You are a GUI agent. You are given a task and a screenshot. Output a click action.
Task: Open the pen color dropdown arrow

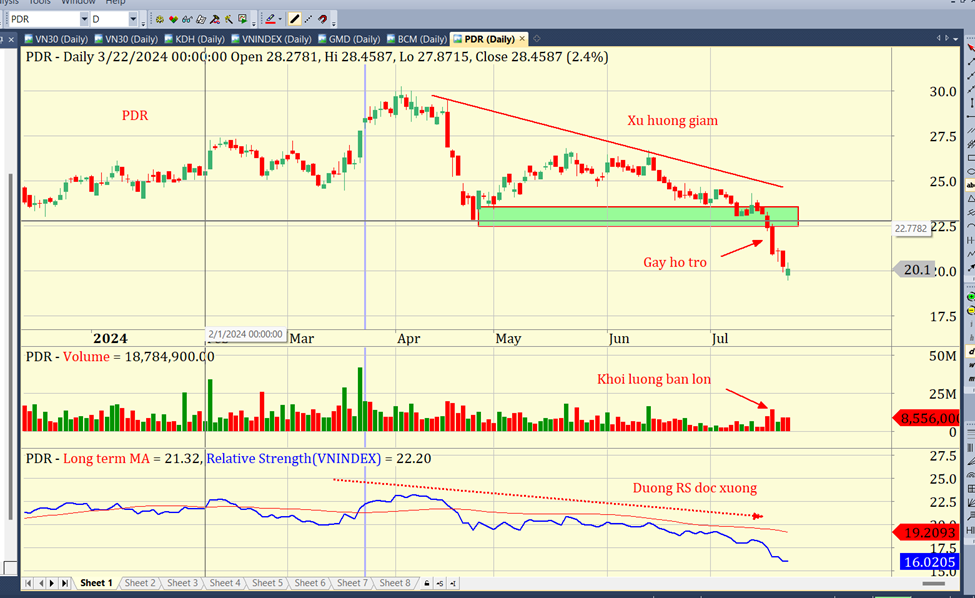click(x=280, y=19)
